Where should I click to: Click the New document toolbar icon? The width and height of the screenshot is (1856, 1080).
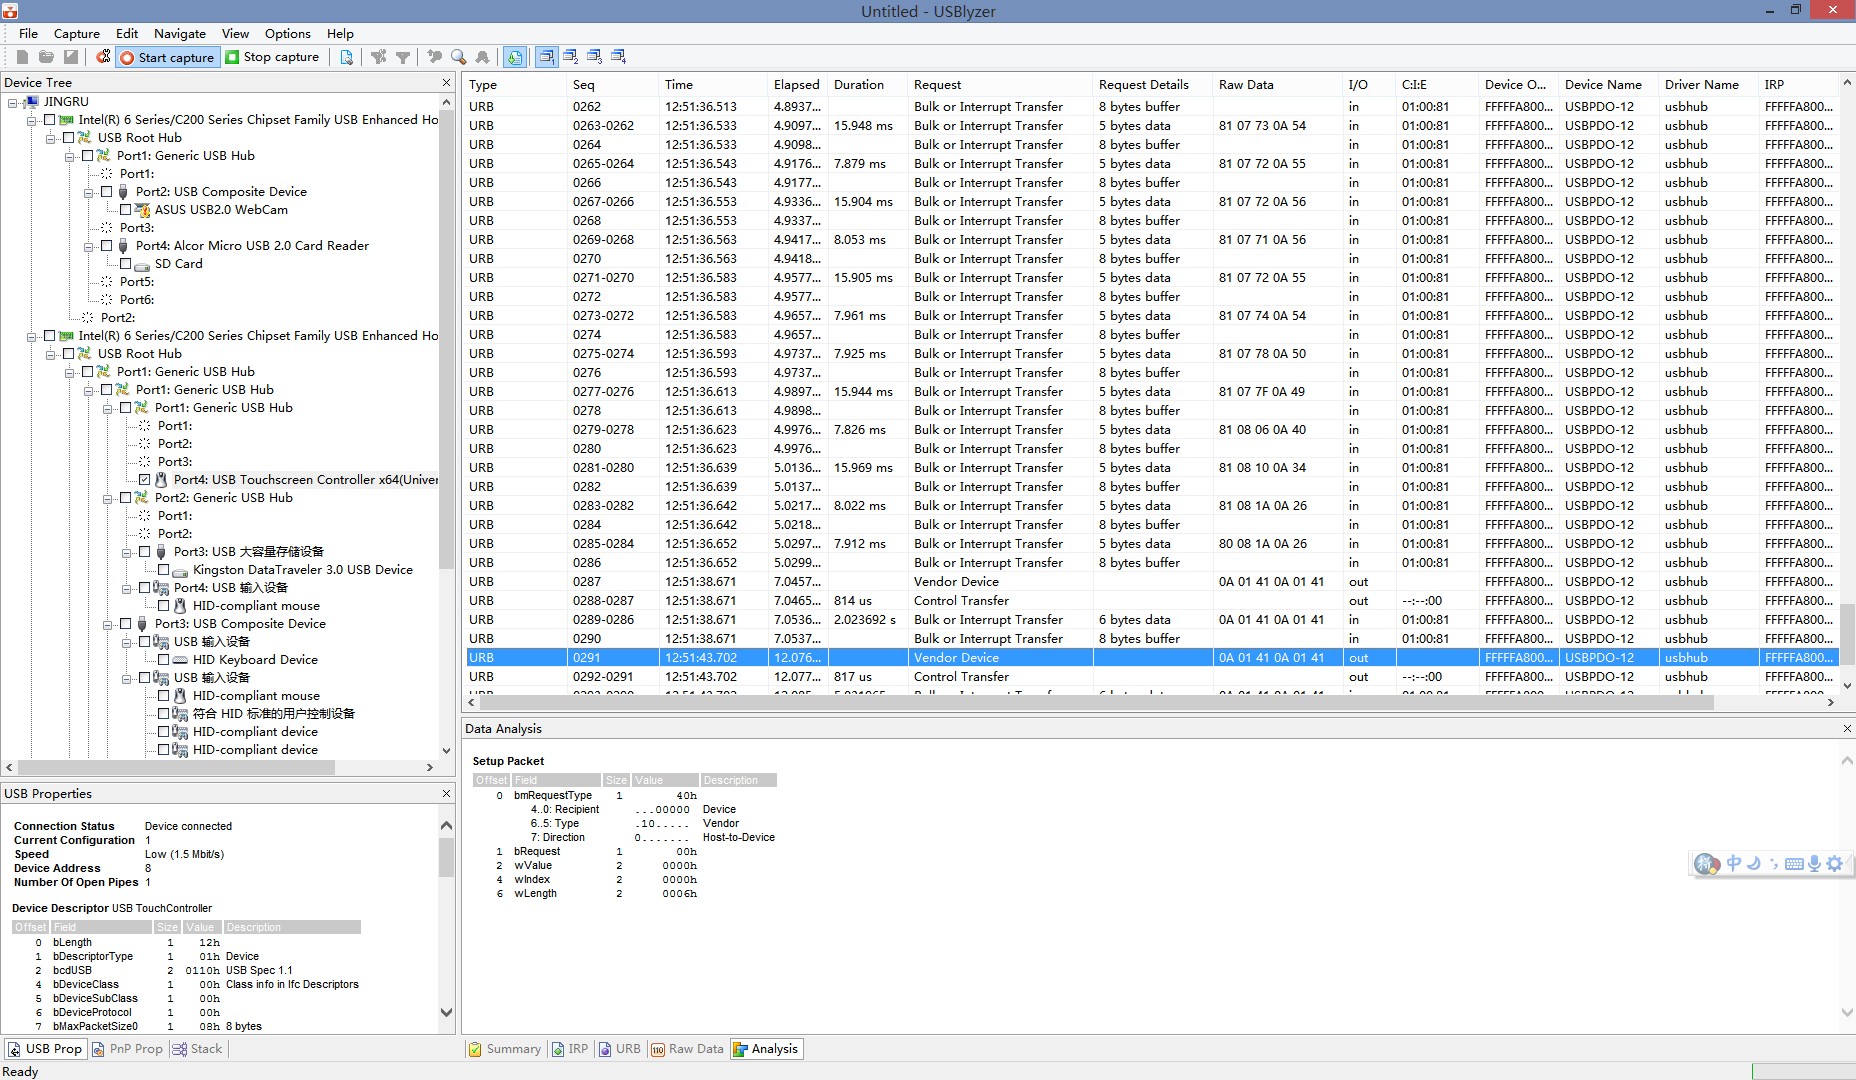tap(22, 57)
